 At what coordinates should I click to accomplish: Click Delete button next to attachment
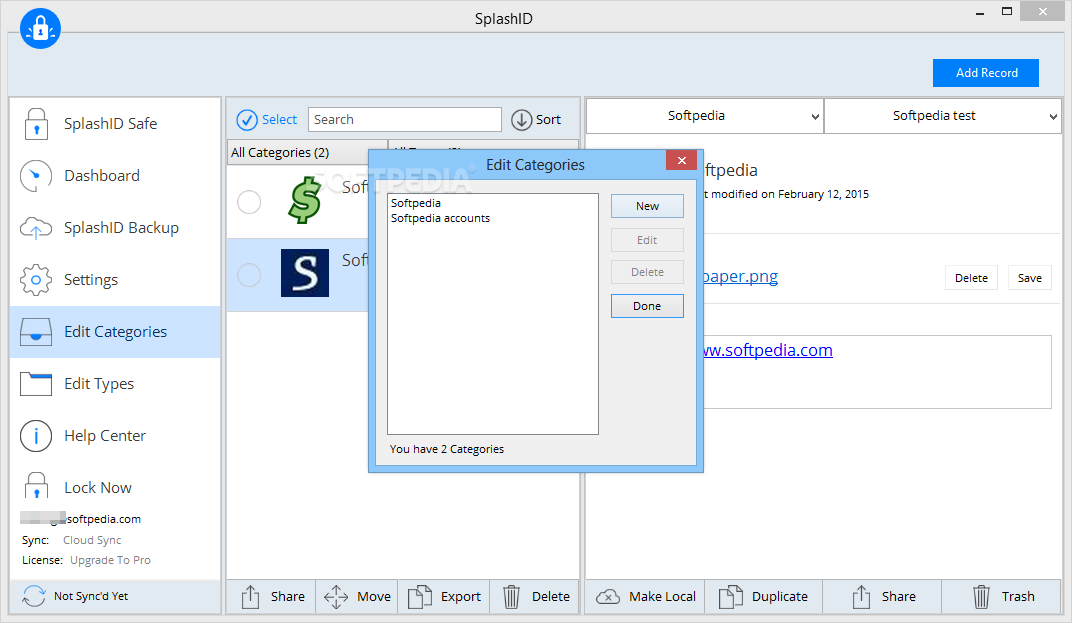point(971,278)
